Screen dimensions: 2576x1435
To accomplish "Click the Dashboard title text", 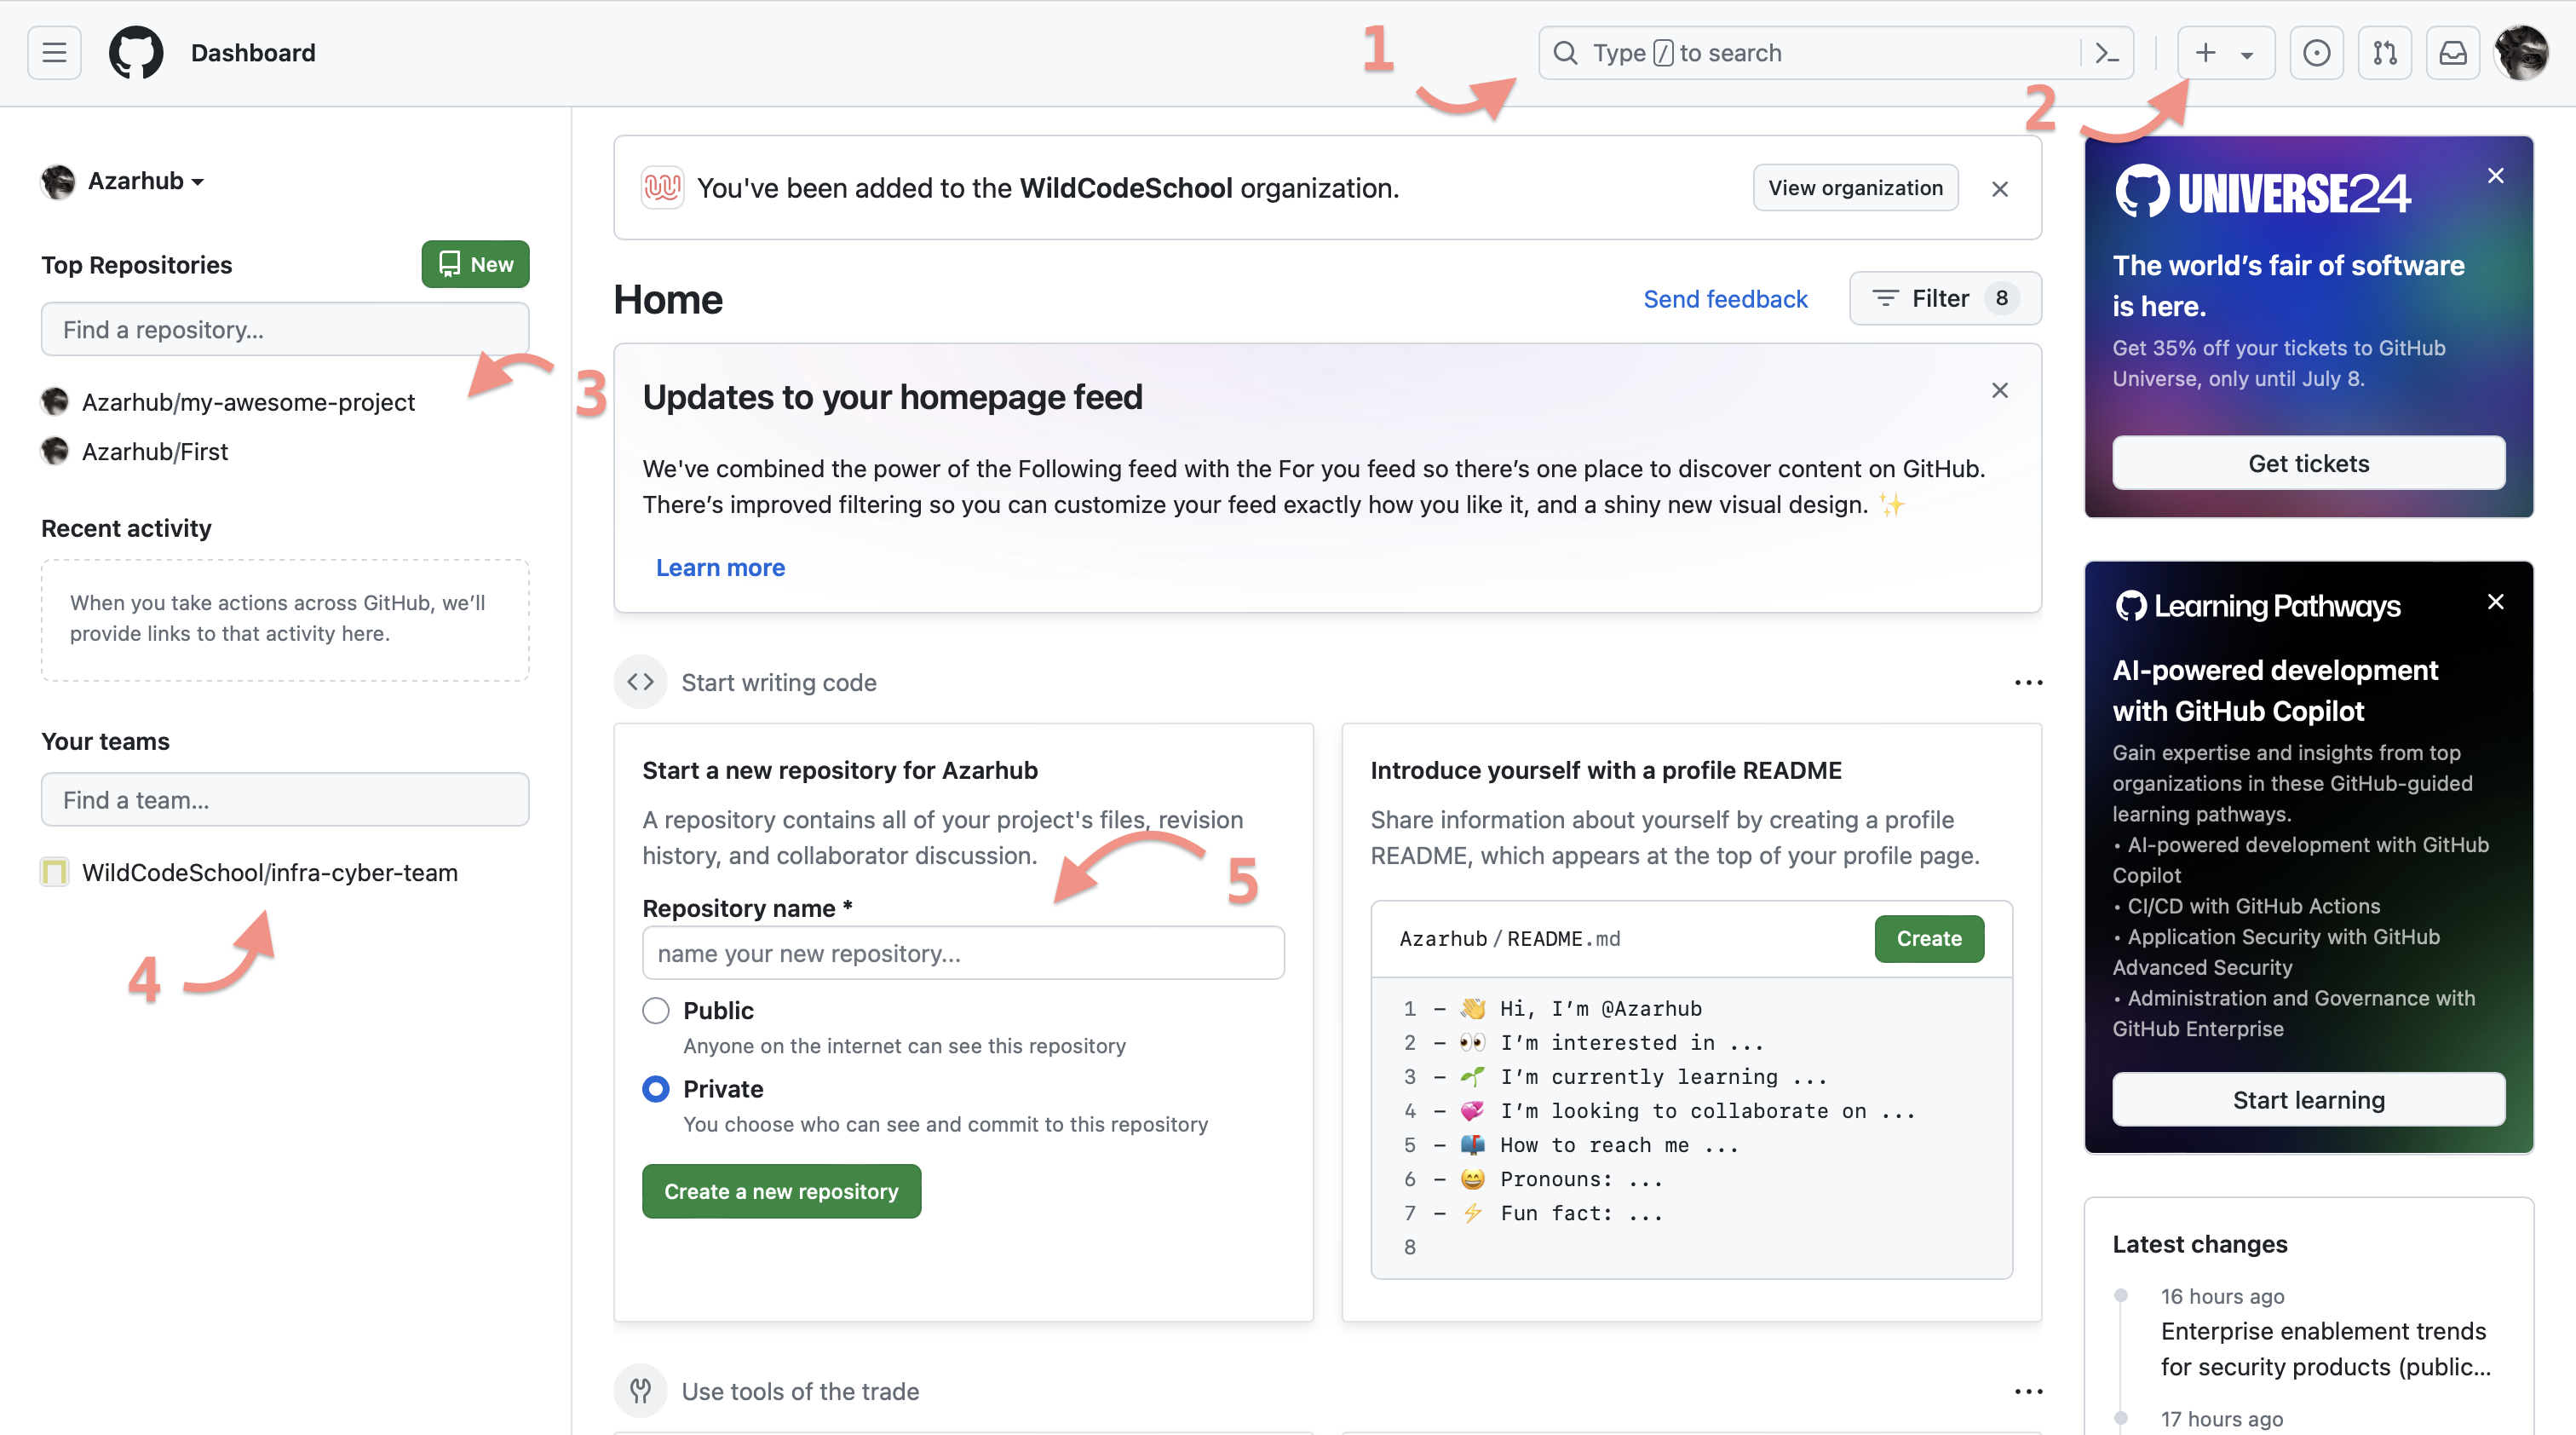I will point(253,53).
